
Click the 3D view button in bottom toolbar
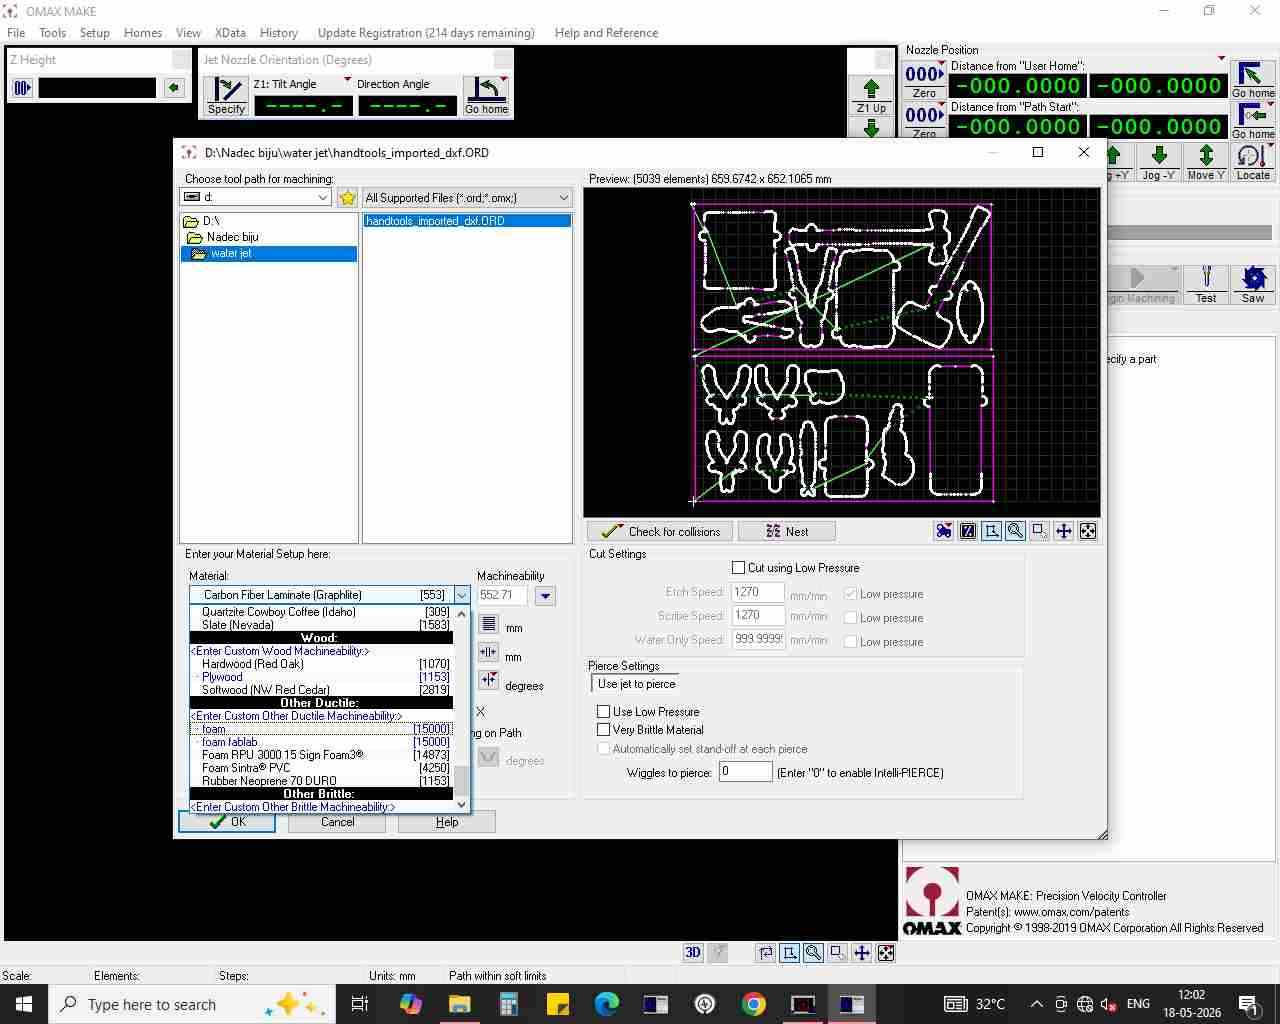[x=693, y=953]
